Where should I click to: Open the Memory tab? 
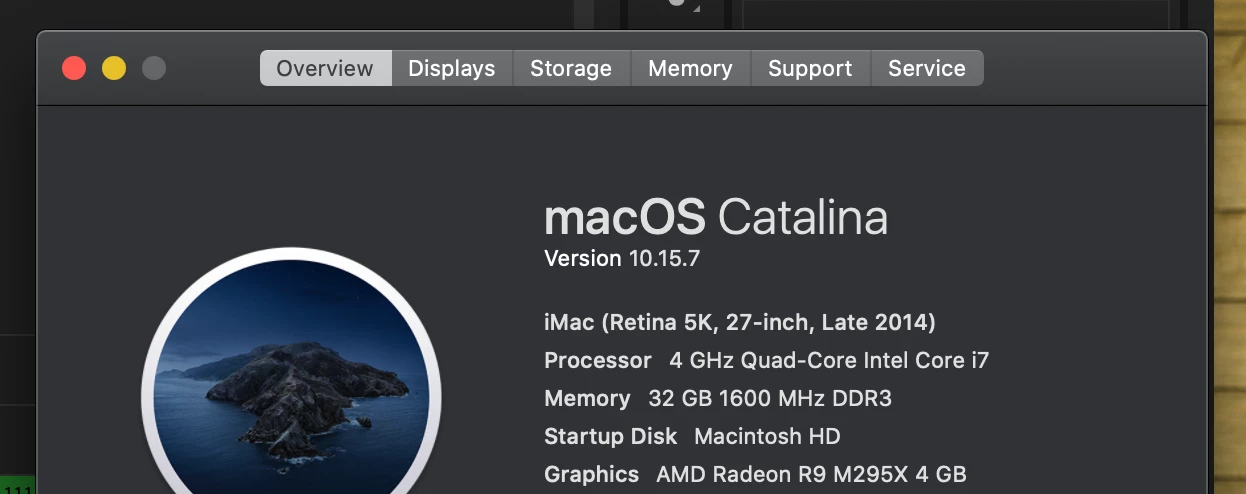[690, 68]
